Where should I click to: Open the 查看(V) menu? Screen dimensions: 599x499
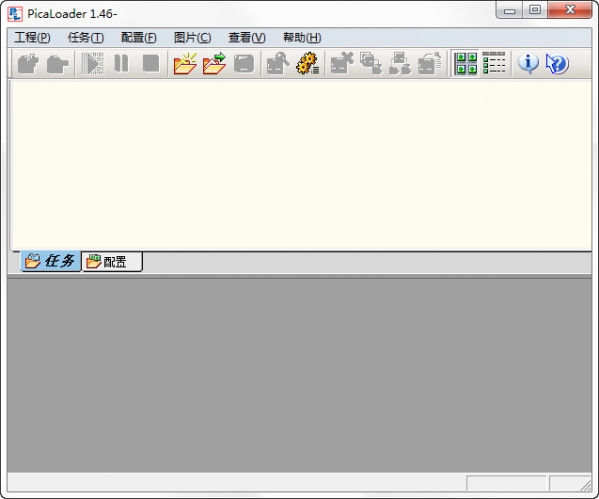[246, 37]
